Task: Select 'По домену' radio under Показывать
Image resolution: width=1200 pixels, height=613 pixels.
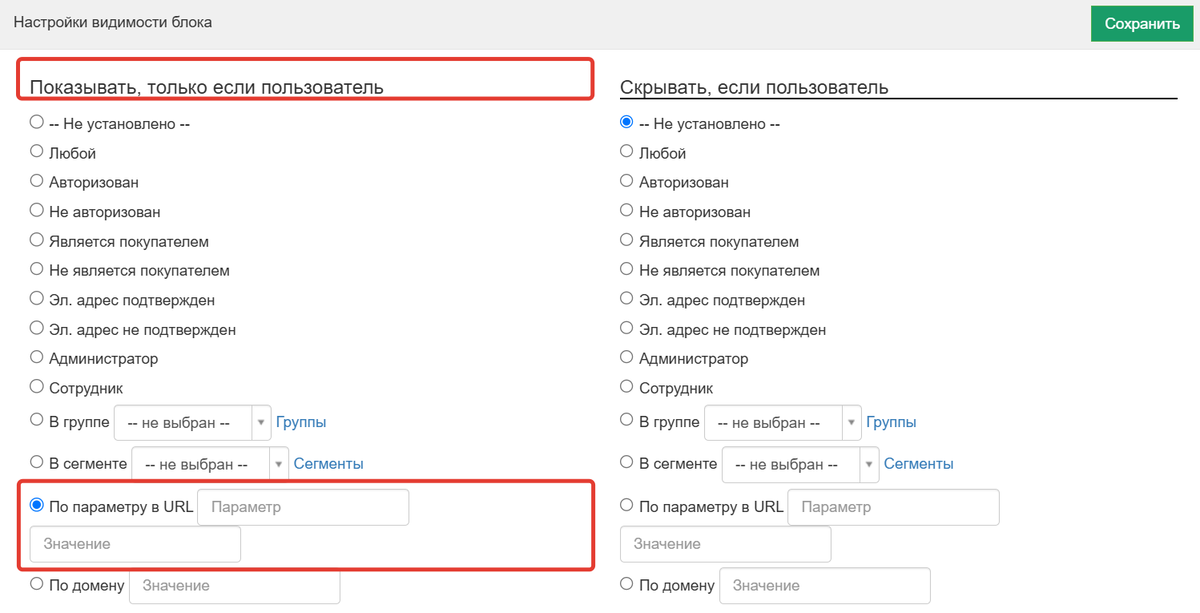Action: point(37,583)
